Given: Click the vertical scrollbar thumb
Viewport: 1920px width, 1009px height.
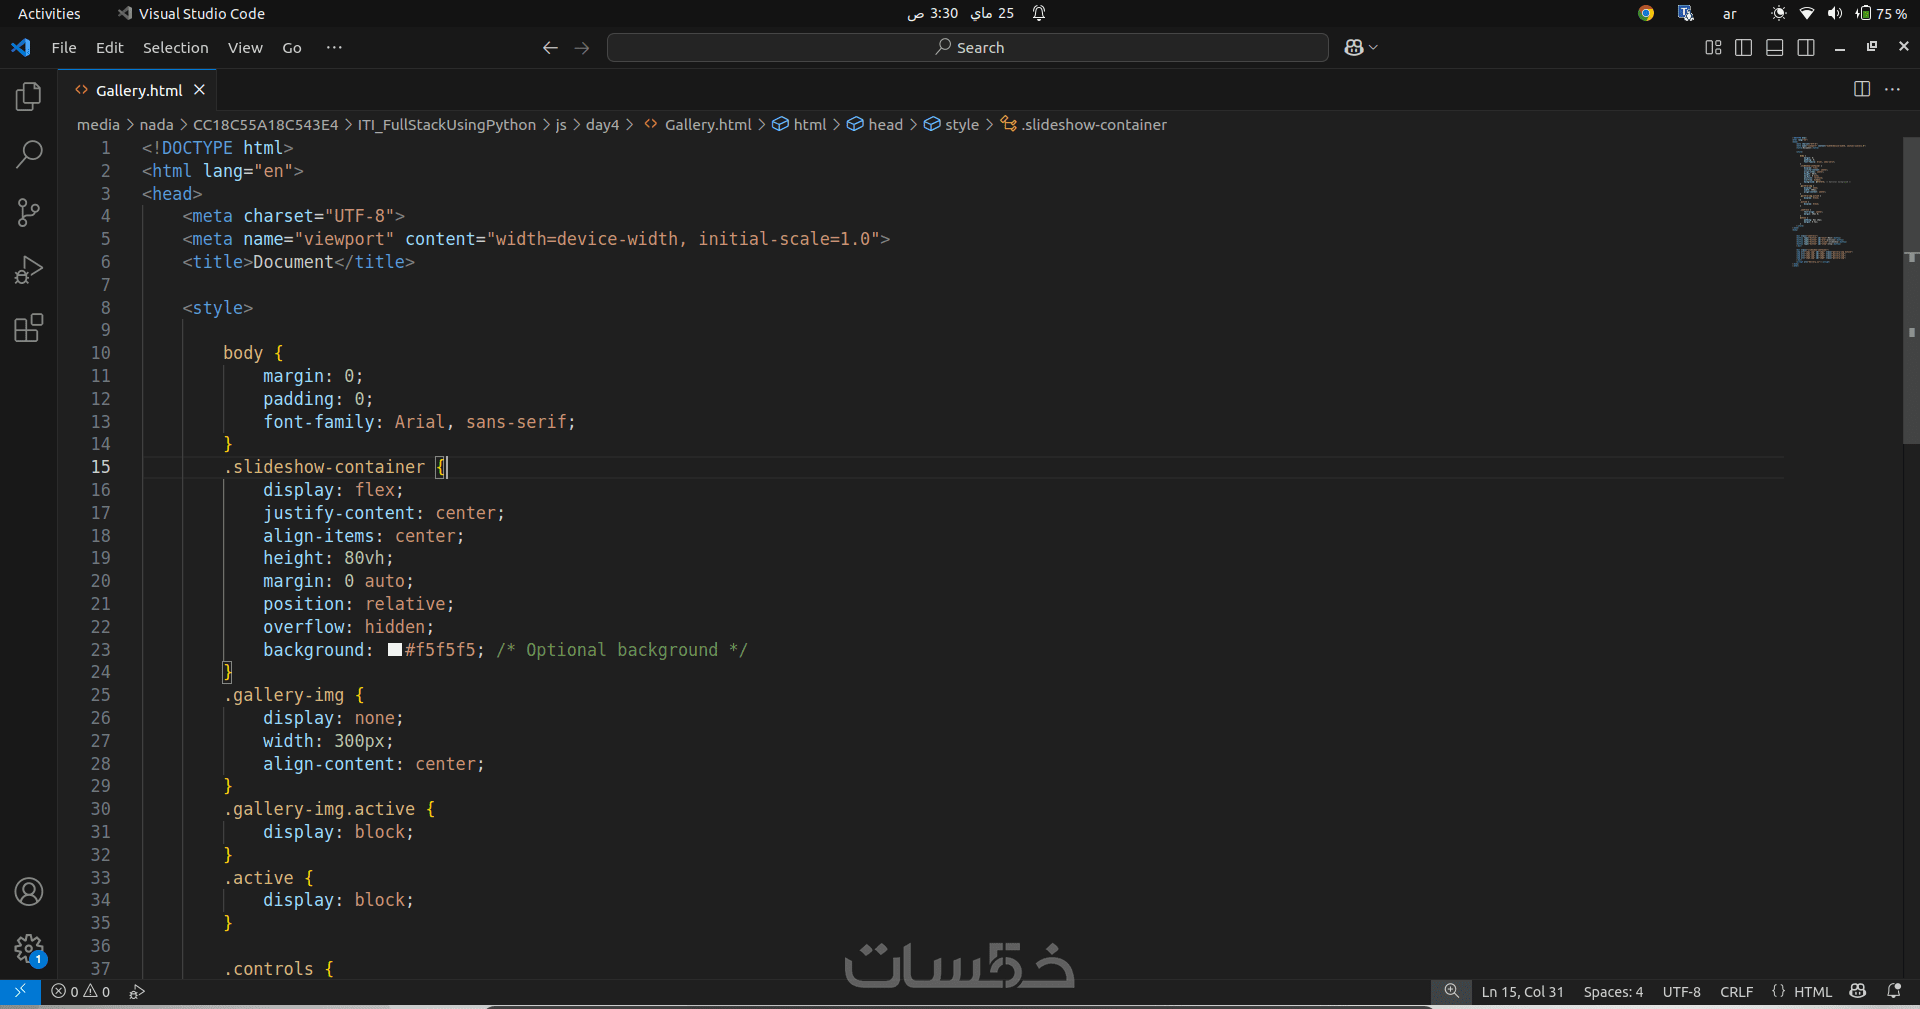Looking at the screenshot, I should pos(1911,290).
